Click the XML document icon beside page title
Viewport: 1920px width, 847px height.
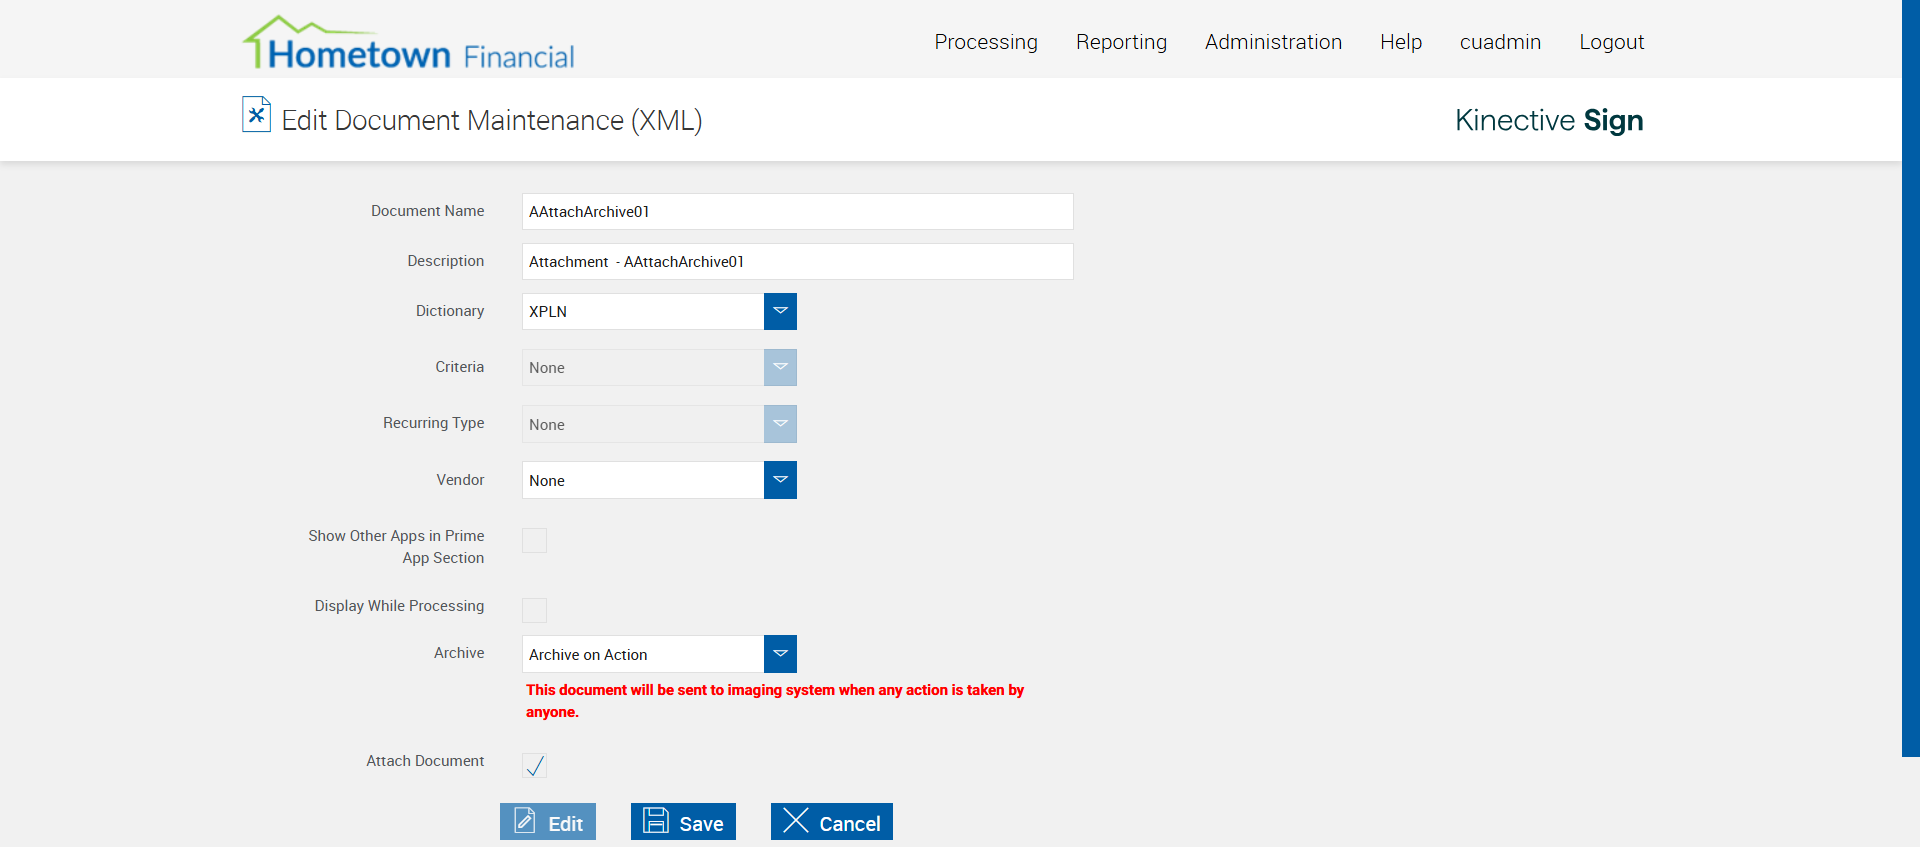[x=256, y=115]
